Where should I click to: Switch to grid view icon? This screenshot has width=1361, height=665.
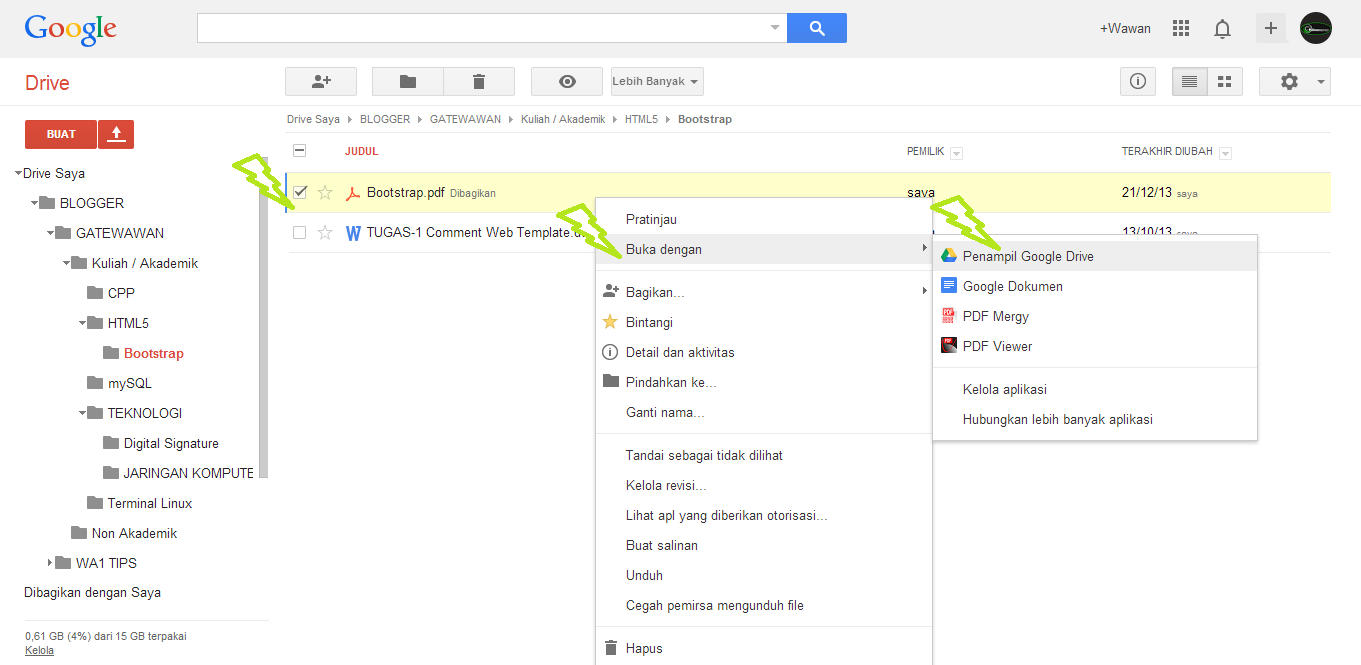pos(1225,81)
